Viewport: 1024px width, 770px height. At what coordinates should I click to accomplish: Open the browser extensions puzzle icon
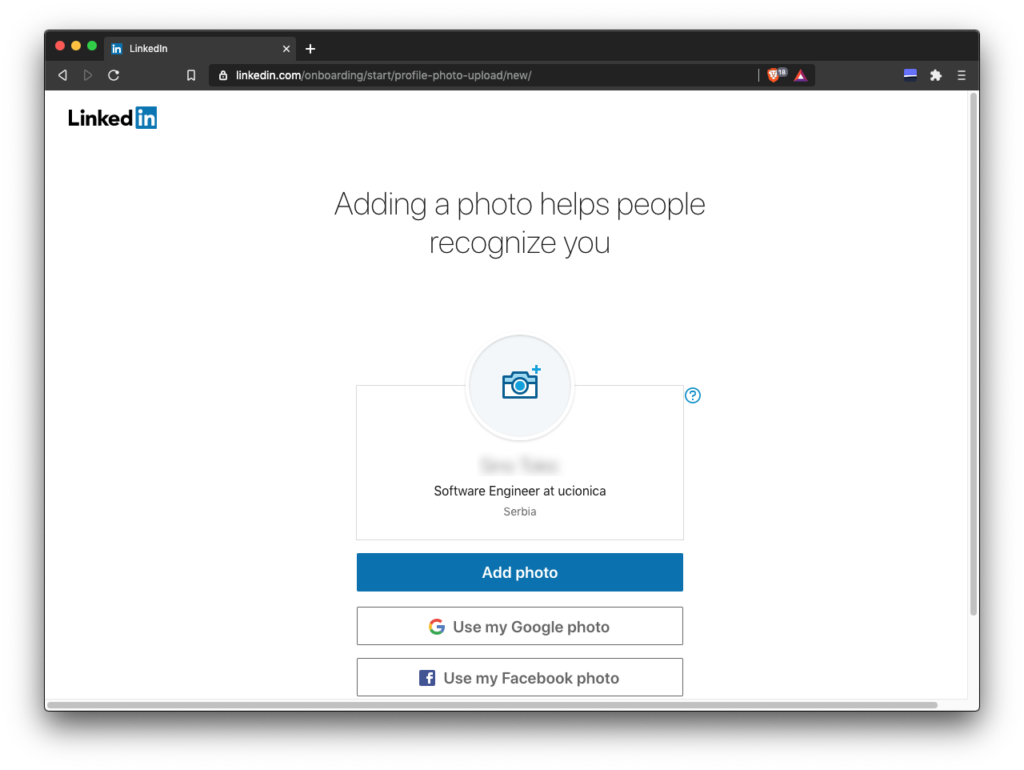pos(936,75)
